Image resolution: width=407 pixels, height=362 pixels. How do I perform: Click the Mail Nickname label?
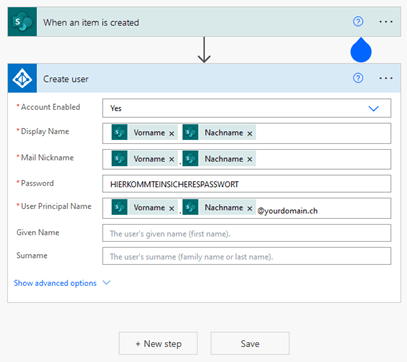click(x=47, y=157)
